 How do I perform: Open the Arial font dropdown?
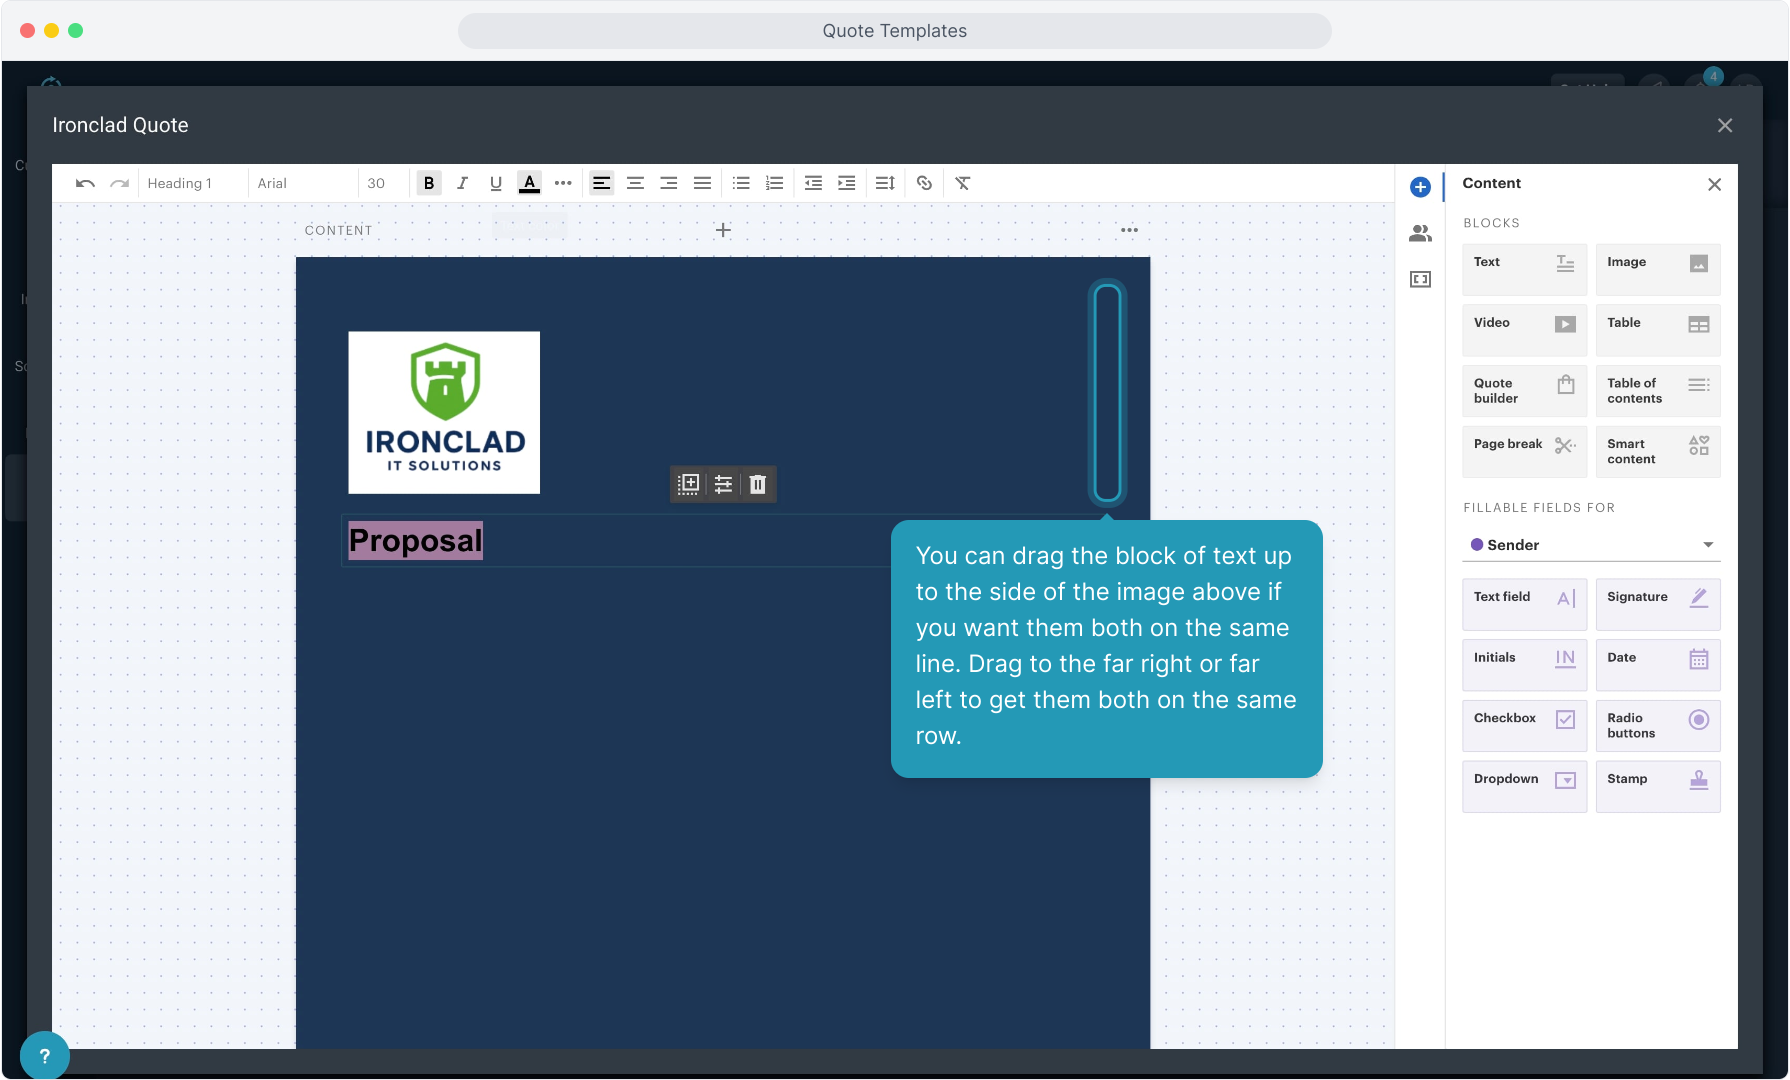[300, 183]
